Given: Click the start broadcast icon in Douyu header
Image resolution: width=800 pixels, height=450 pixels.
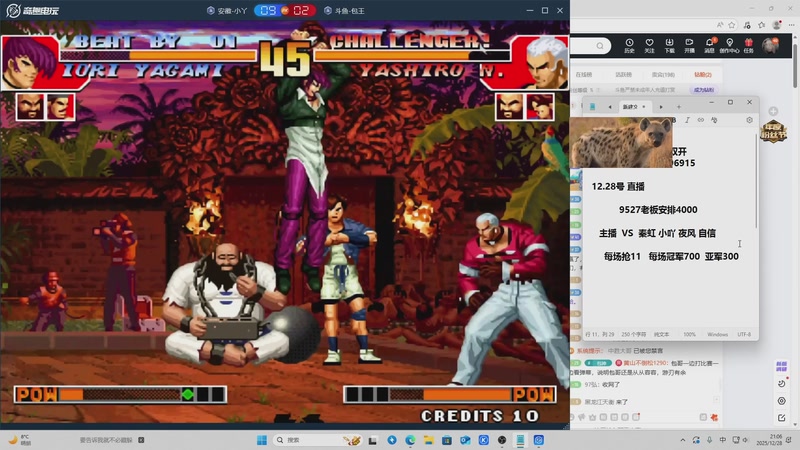Looking at the screenshot, I should coord(689,45).
